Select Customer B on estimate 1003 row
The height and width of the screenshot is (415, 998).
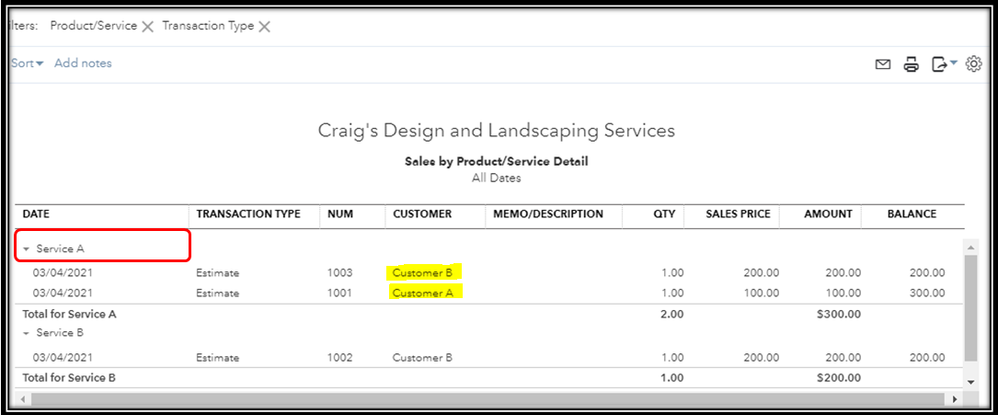coord(423,273)
